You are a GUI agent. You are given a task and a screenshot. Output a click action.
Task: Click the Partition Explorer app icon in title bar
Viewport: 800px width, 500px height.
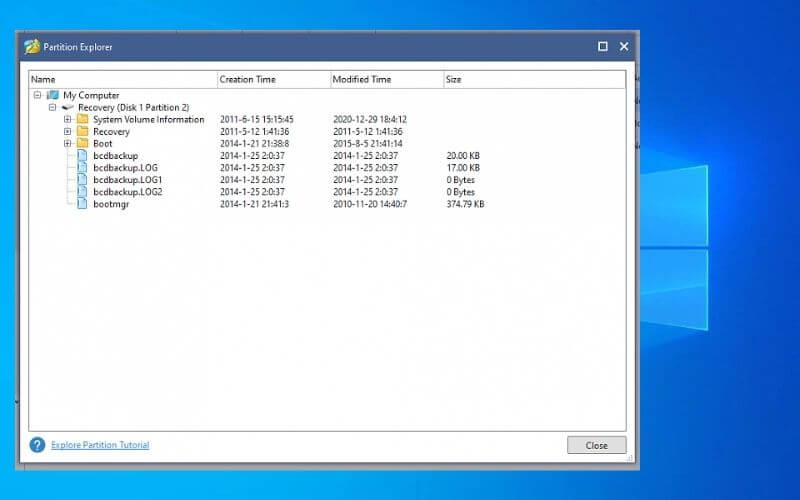(31, 46)
